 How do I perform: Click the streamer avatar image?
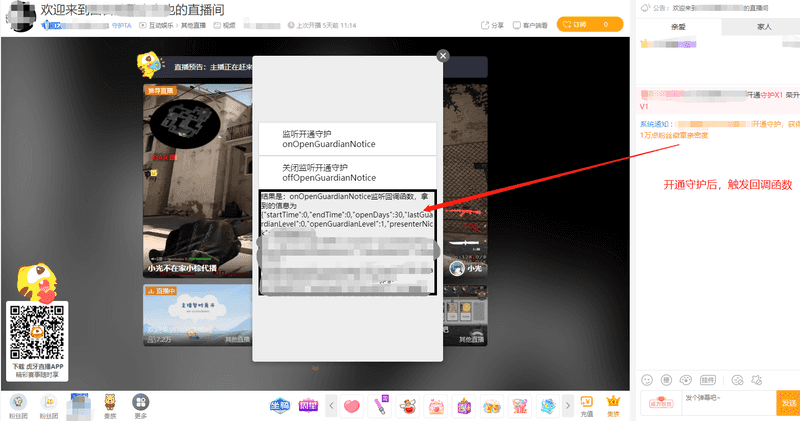click(x=20, y=16)
